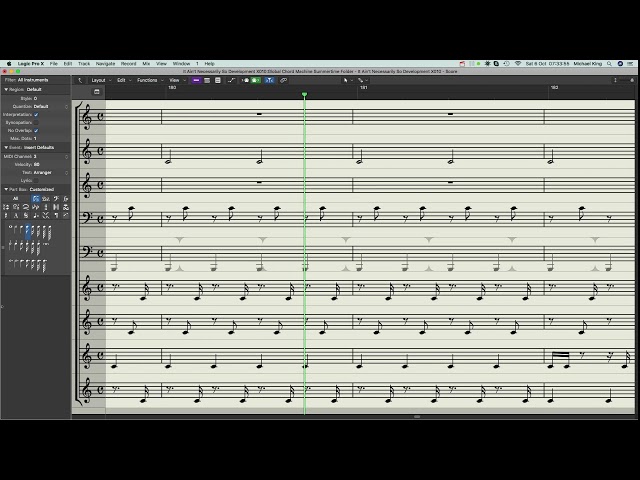The height and width of the screenshot is (480, 640).
Task: Toggle the MIDI In button
Action: (x=245, y=80)
